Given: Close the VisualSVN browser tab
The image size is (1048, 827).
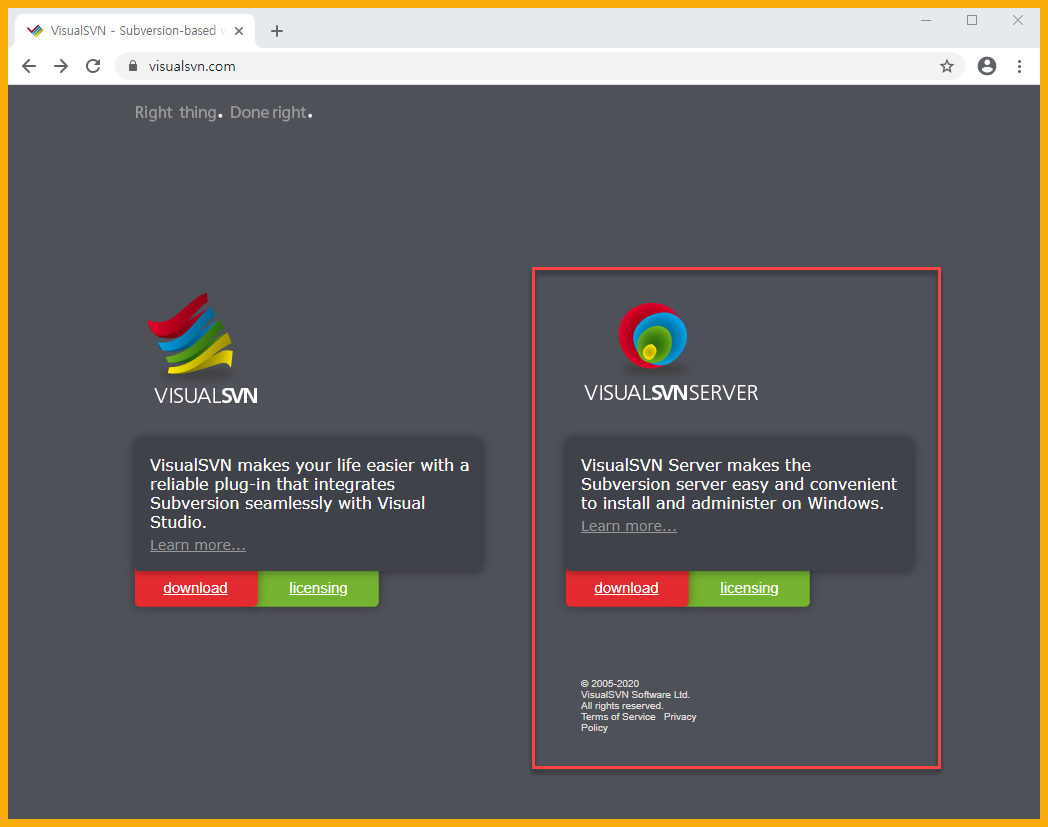Looking at the screenshot, I should (239, 31).
